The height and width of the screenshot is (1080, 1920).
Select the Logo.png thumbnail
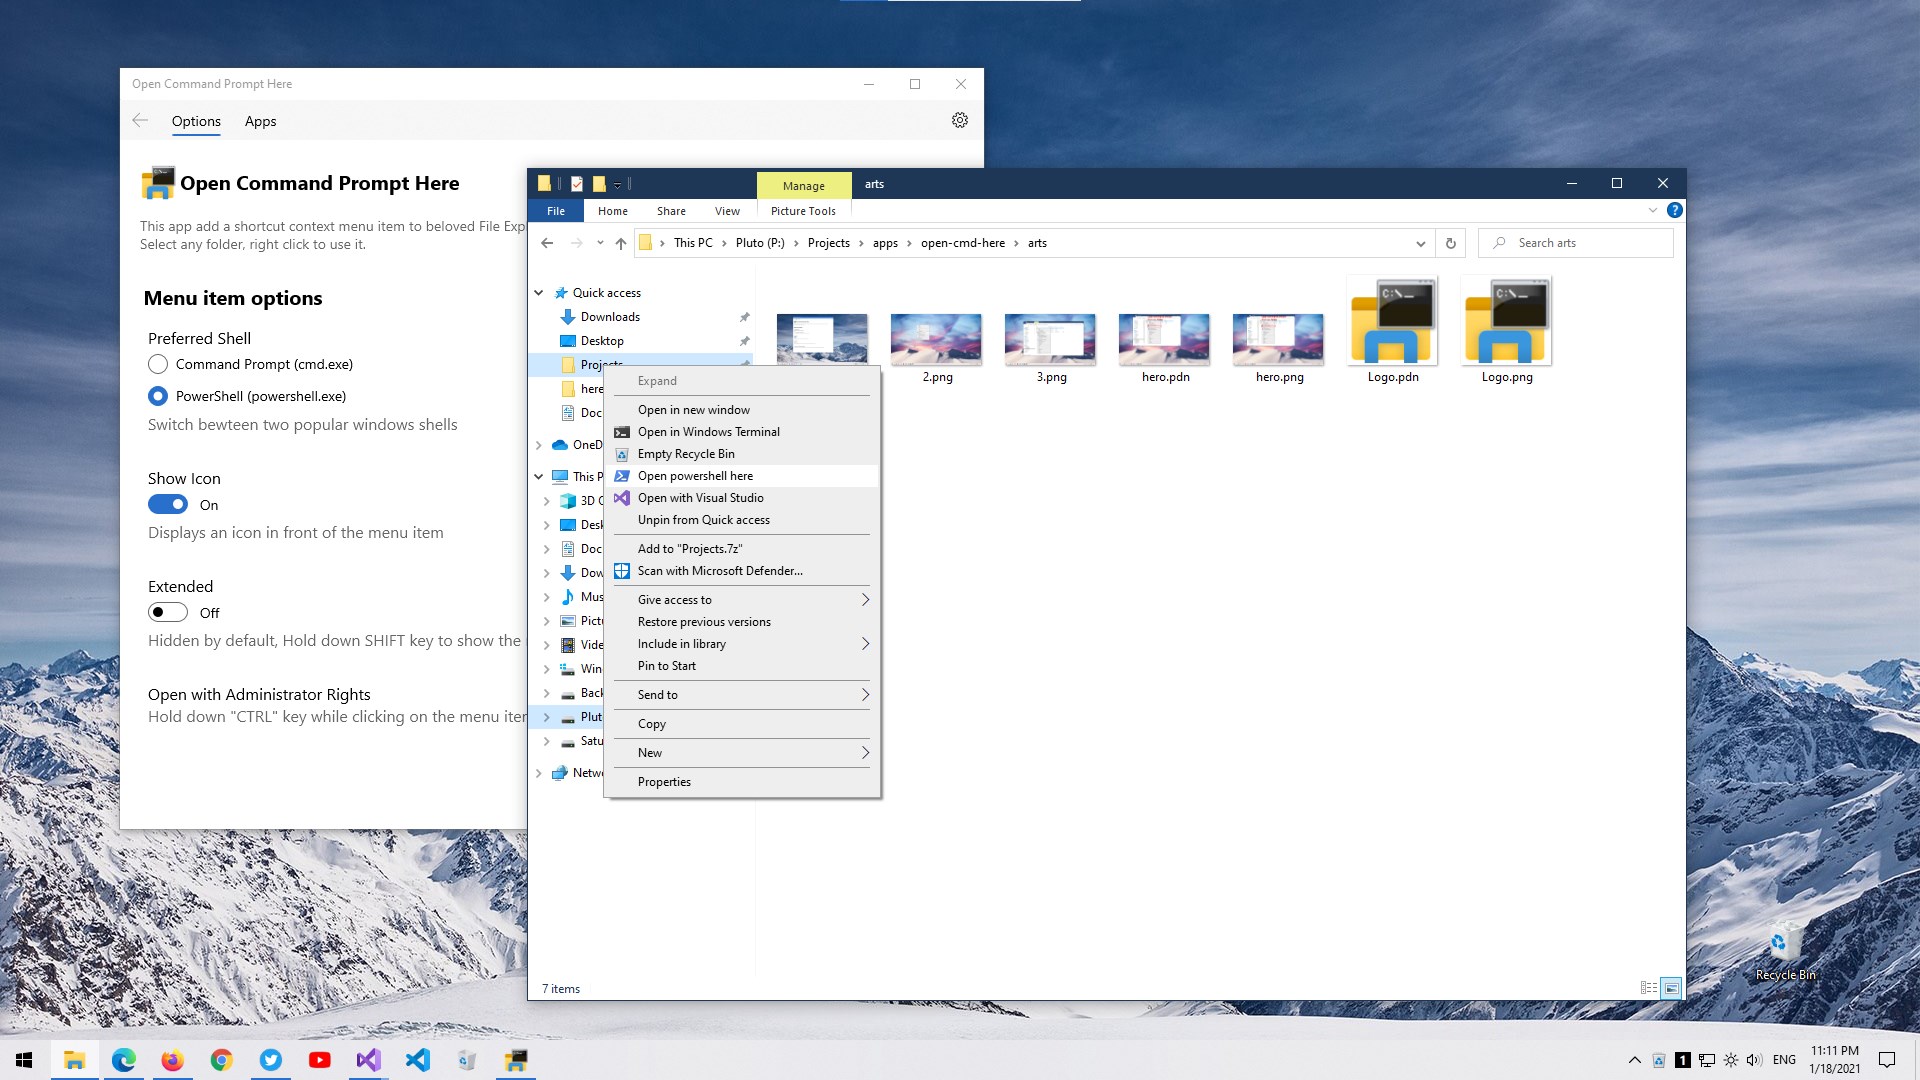coord(1506,330)
